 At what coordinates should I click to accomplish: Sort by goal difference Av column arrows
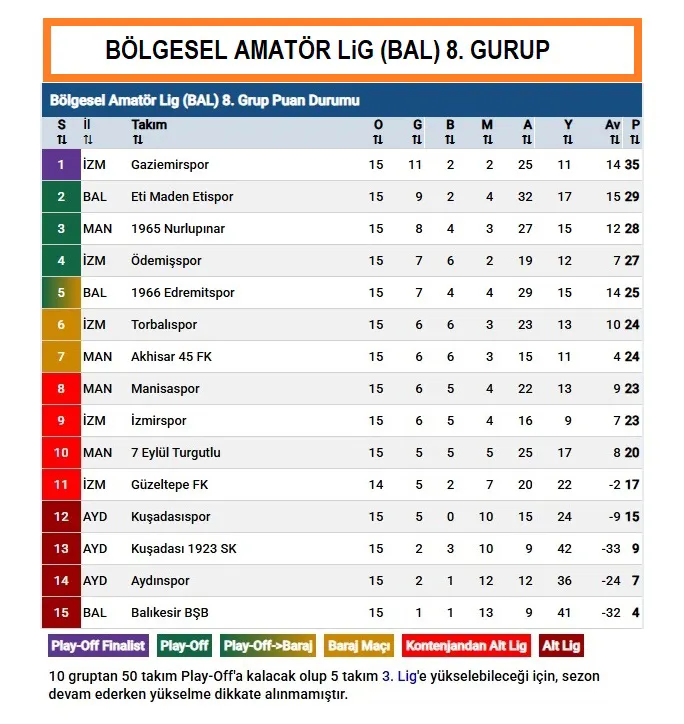pyautogui.click(x=615, y=140)
